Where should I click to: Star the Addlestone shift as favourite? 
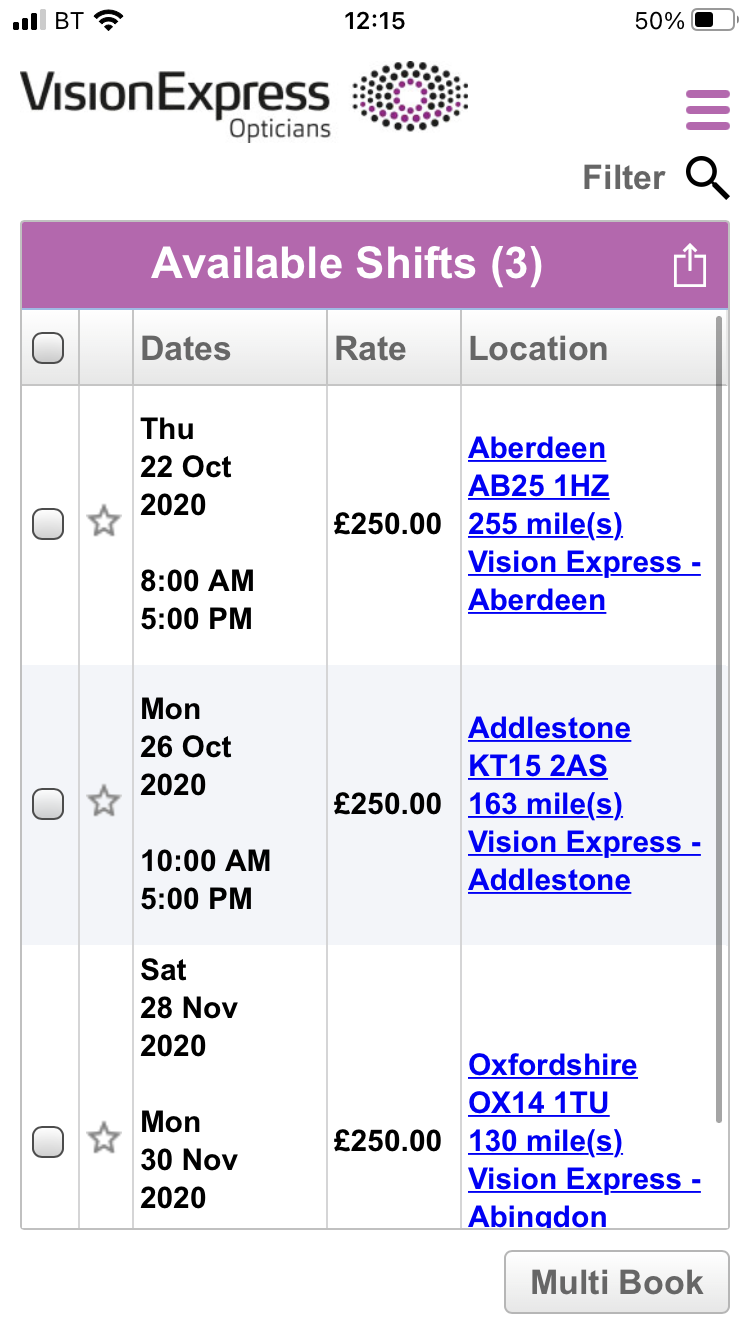(104, 803)
